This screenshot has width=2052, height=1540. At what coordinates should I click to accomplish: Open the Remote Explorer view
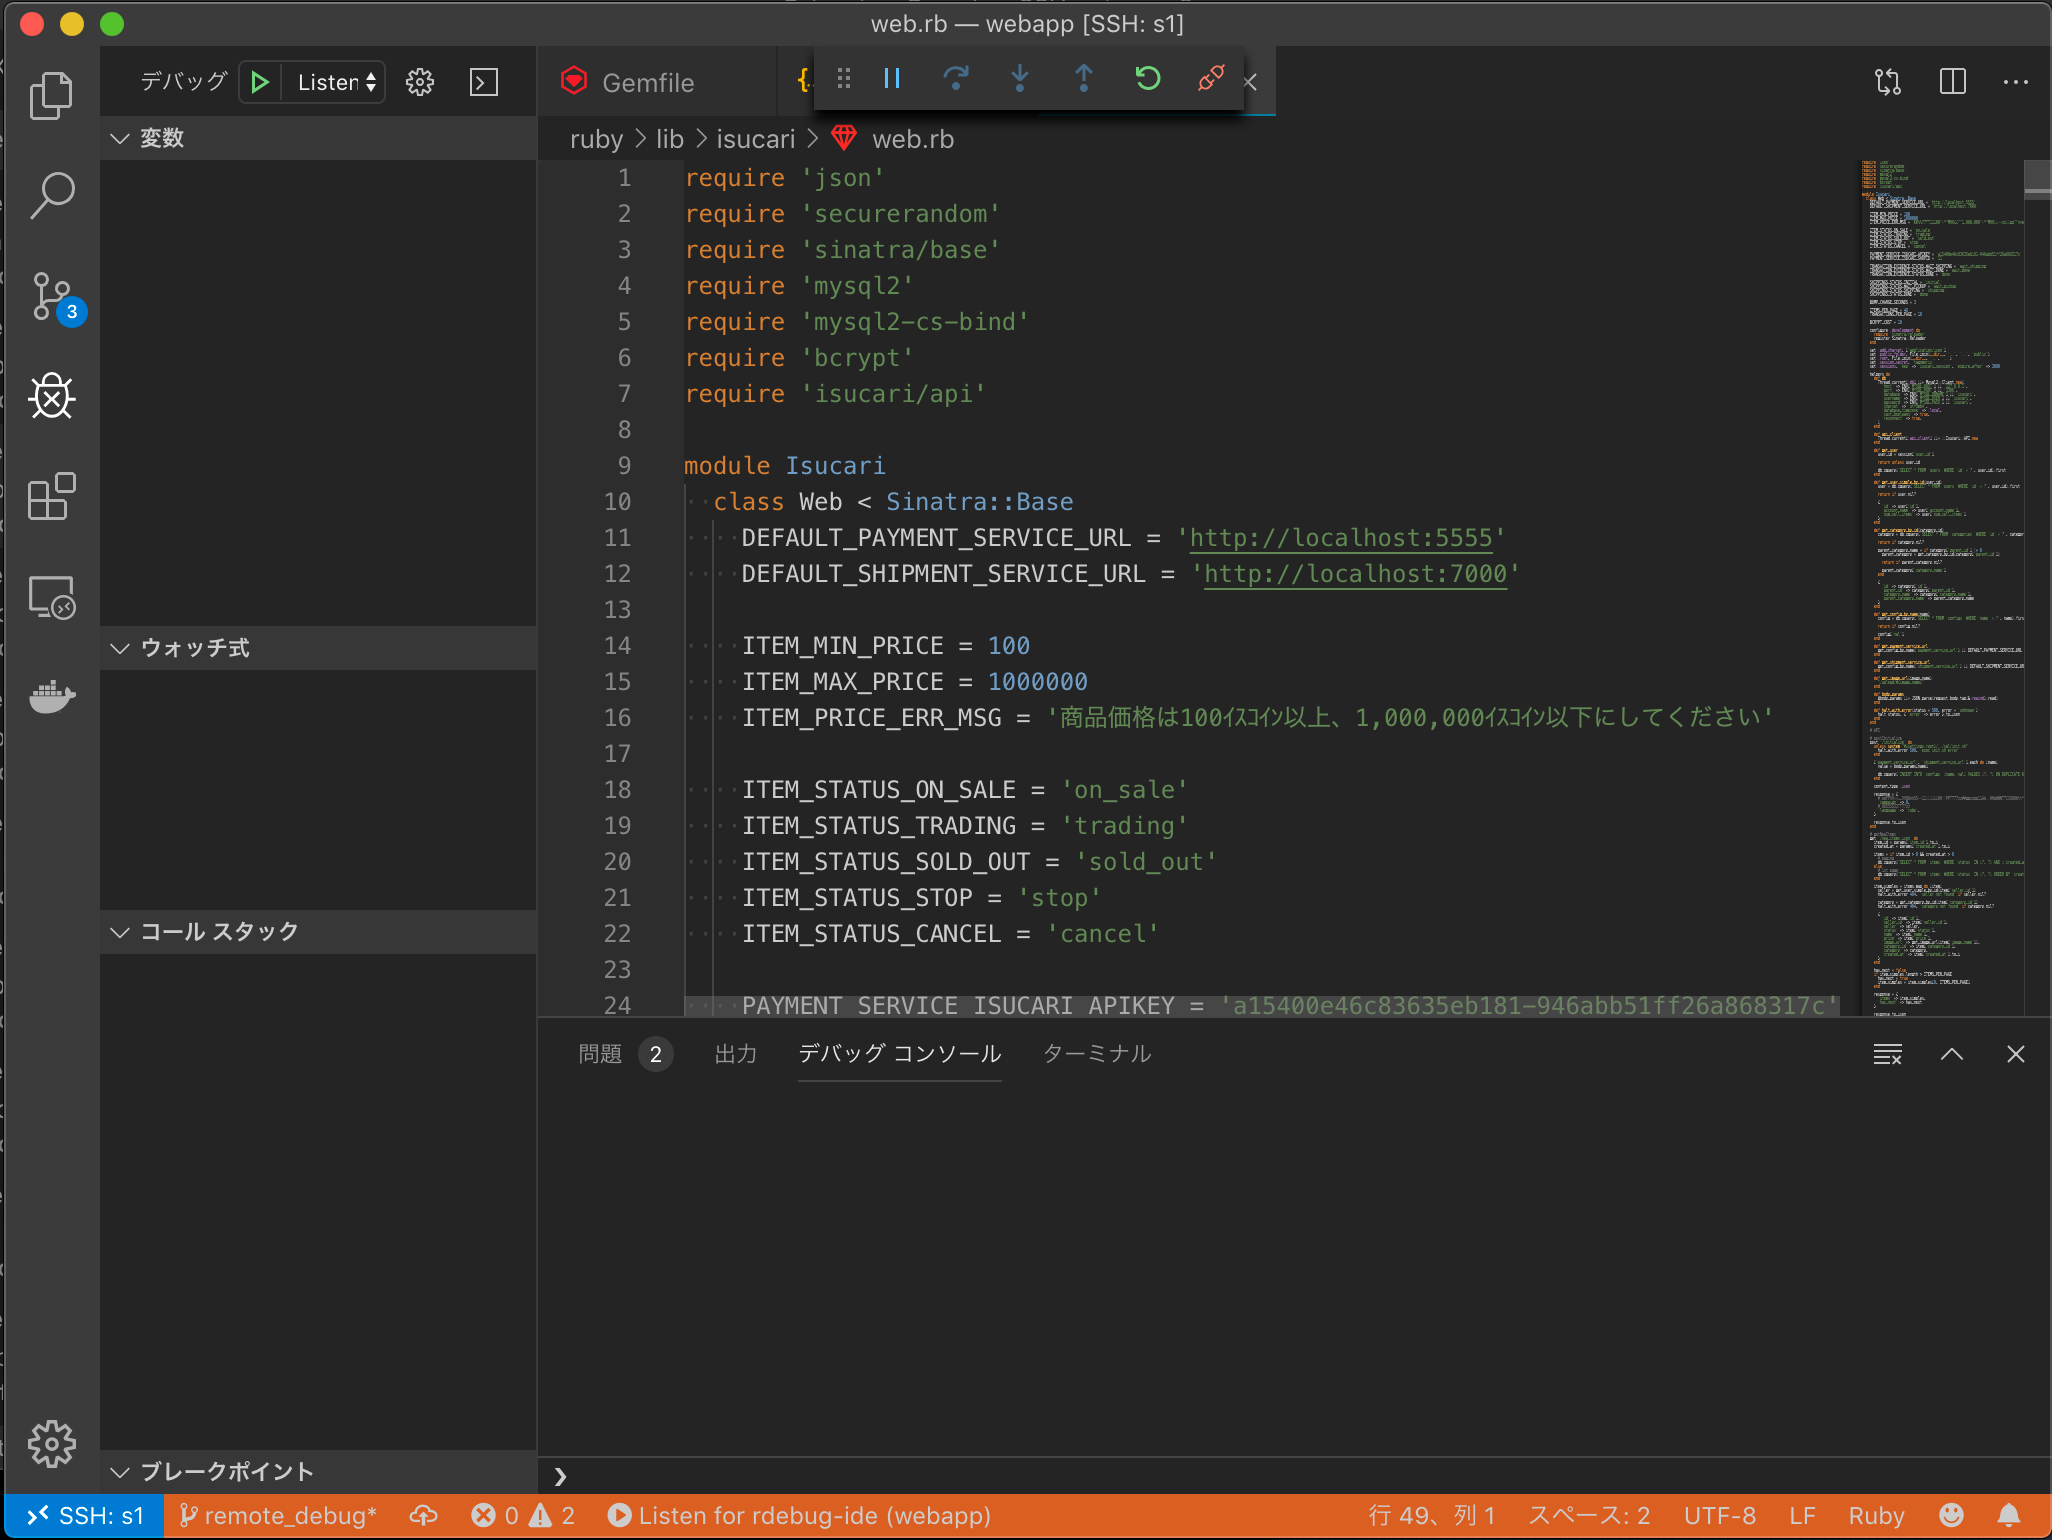click(x=51, y=598)
